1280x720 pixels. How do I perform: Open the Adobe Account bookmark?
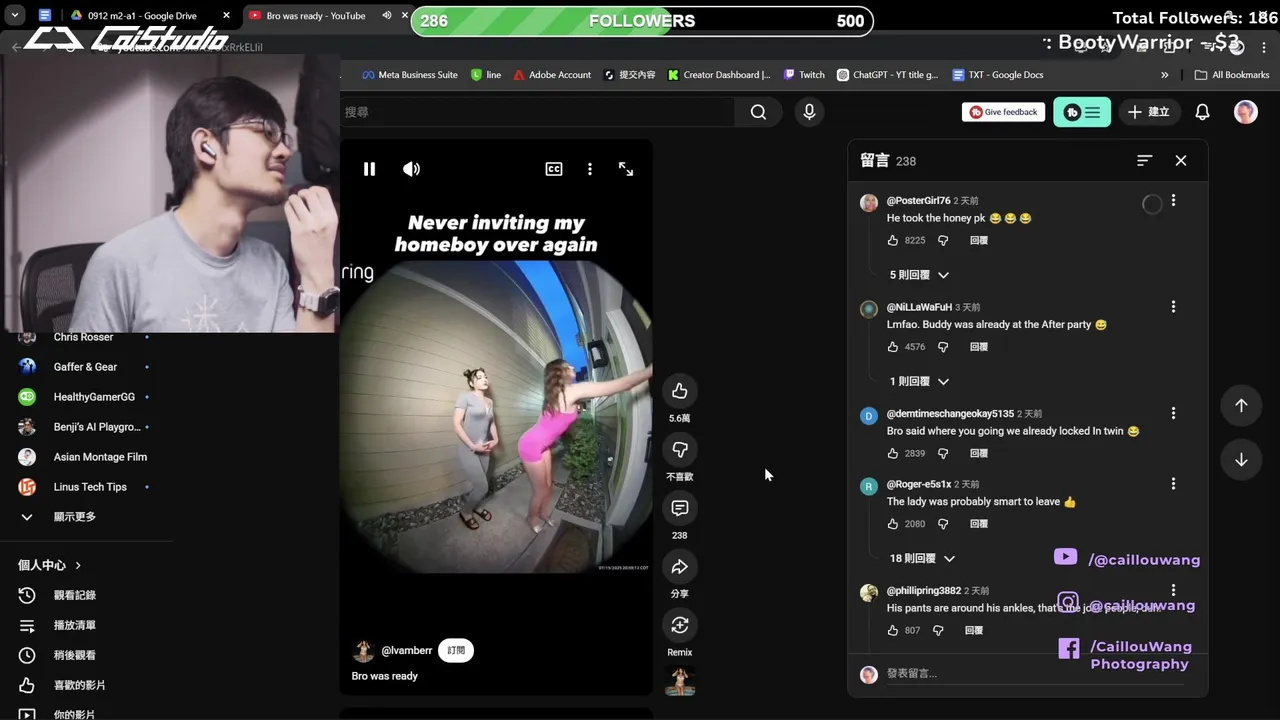(x=552, y=75)
